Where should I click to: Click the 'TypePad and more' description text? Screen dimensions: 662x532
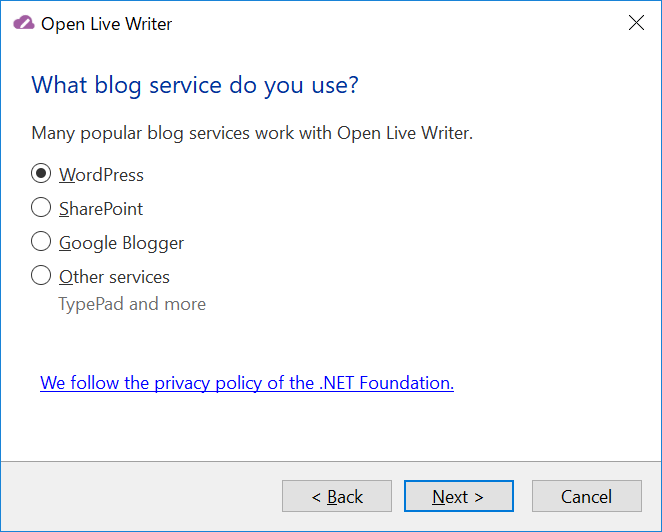point(132,304)
